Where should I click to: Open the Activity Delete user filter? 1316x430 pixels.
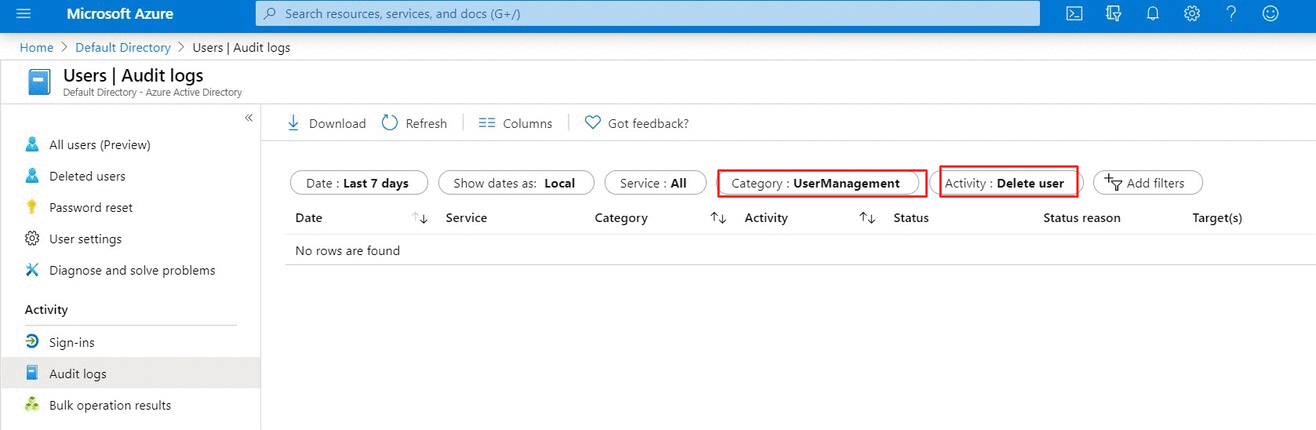click(1008, 183)
